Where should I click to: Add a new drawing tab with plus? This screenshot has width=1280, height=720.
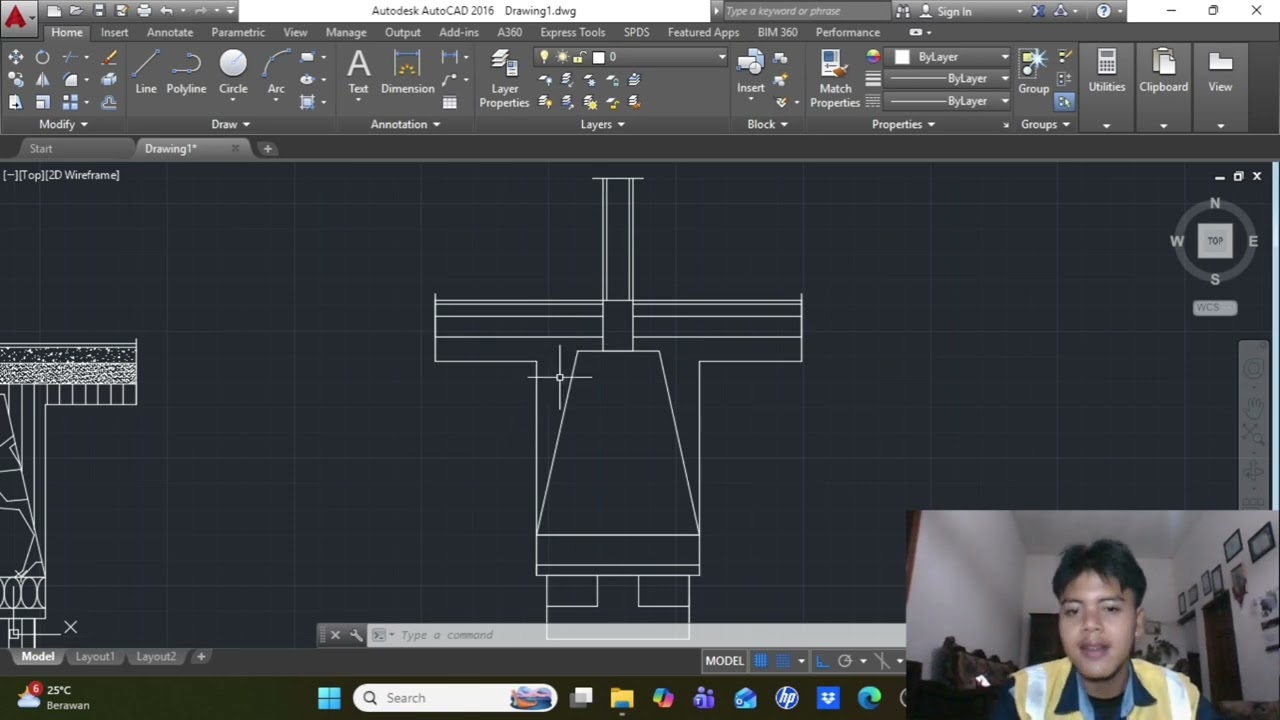267,148
